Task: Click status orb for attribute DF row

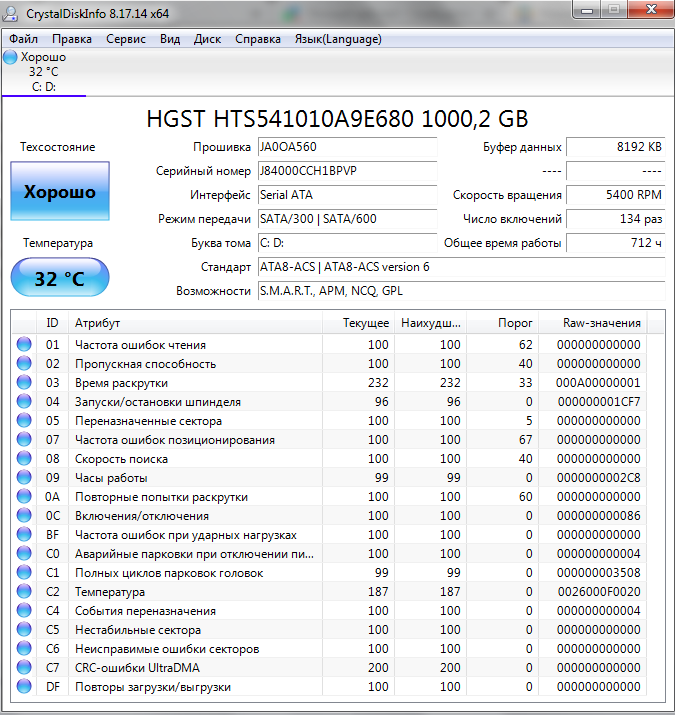Action: [24, 687]
